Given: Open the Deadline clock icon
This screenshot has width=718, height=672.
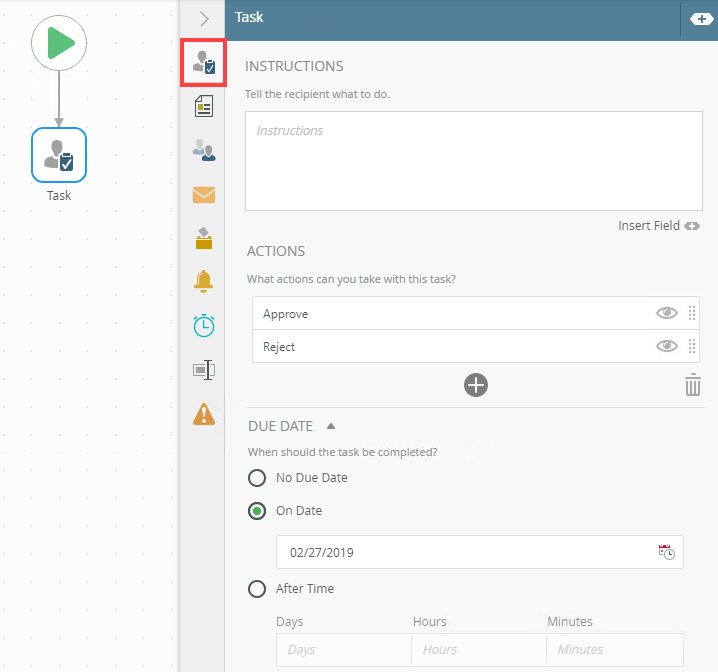Looking at the screenshot, I should tap(204, 325).
